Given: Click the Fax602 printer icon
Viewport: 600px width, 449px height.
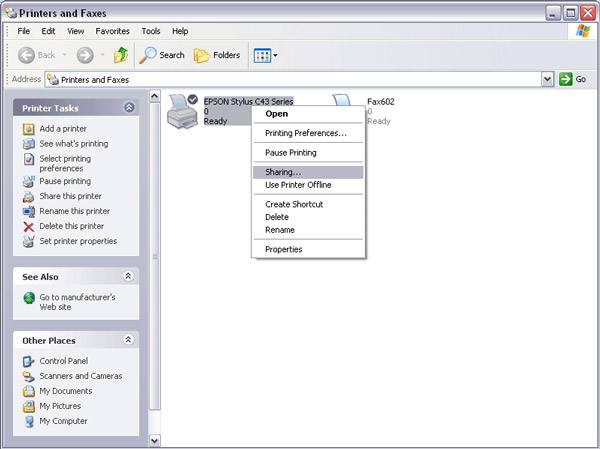Looking at the screenshot, I should tap(345, 108).
